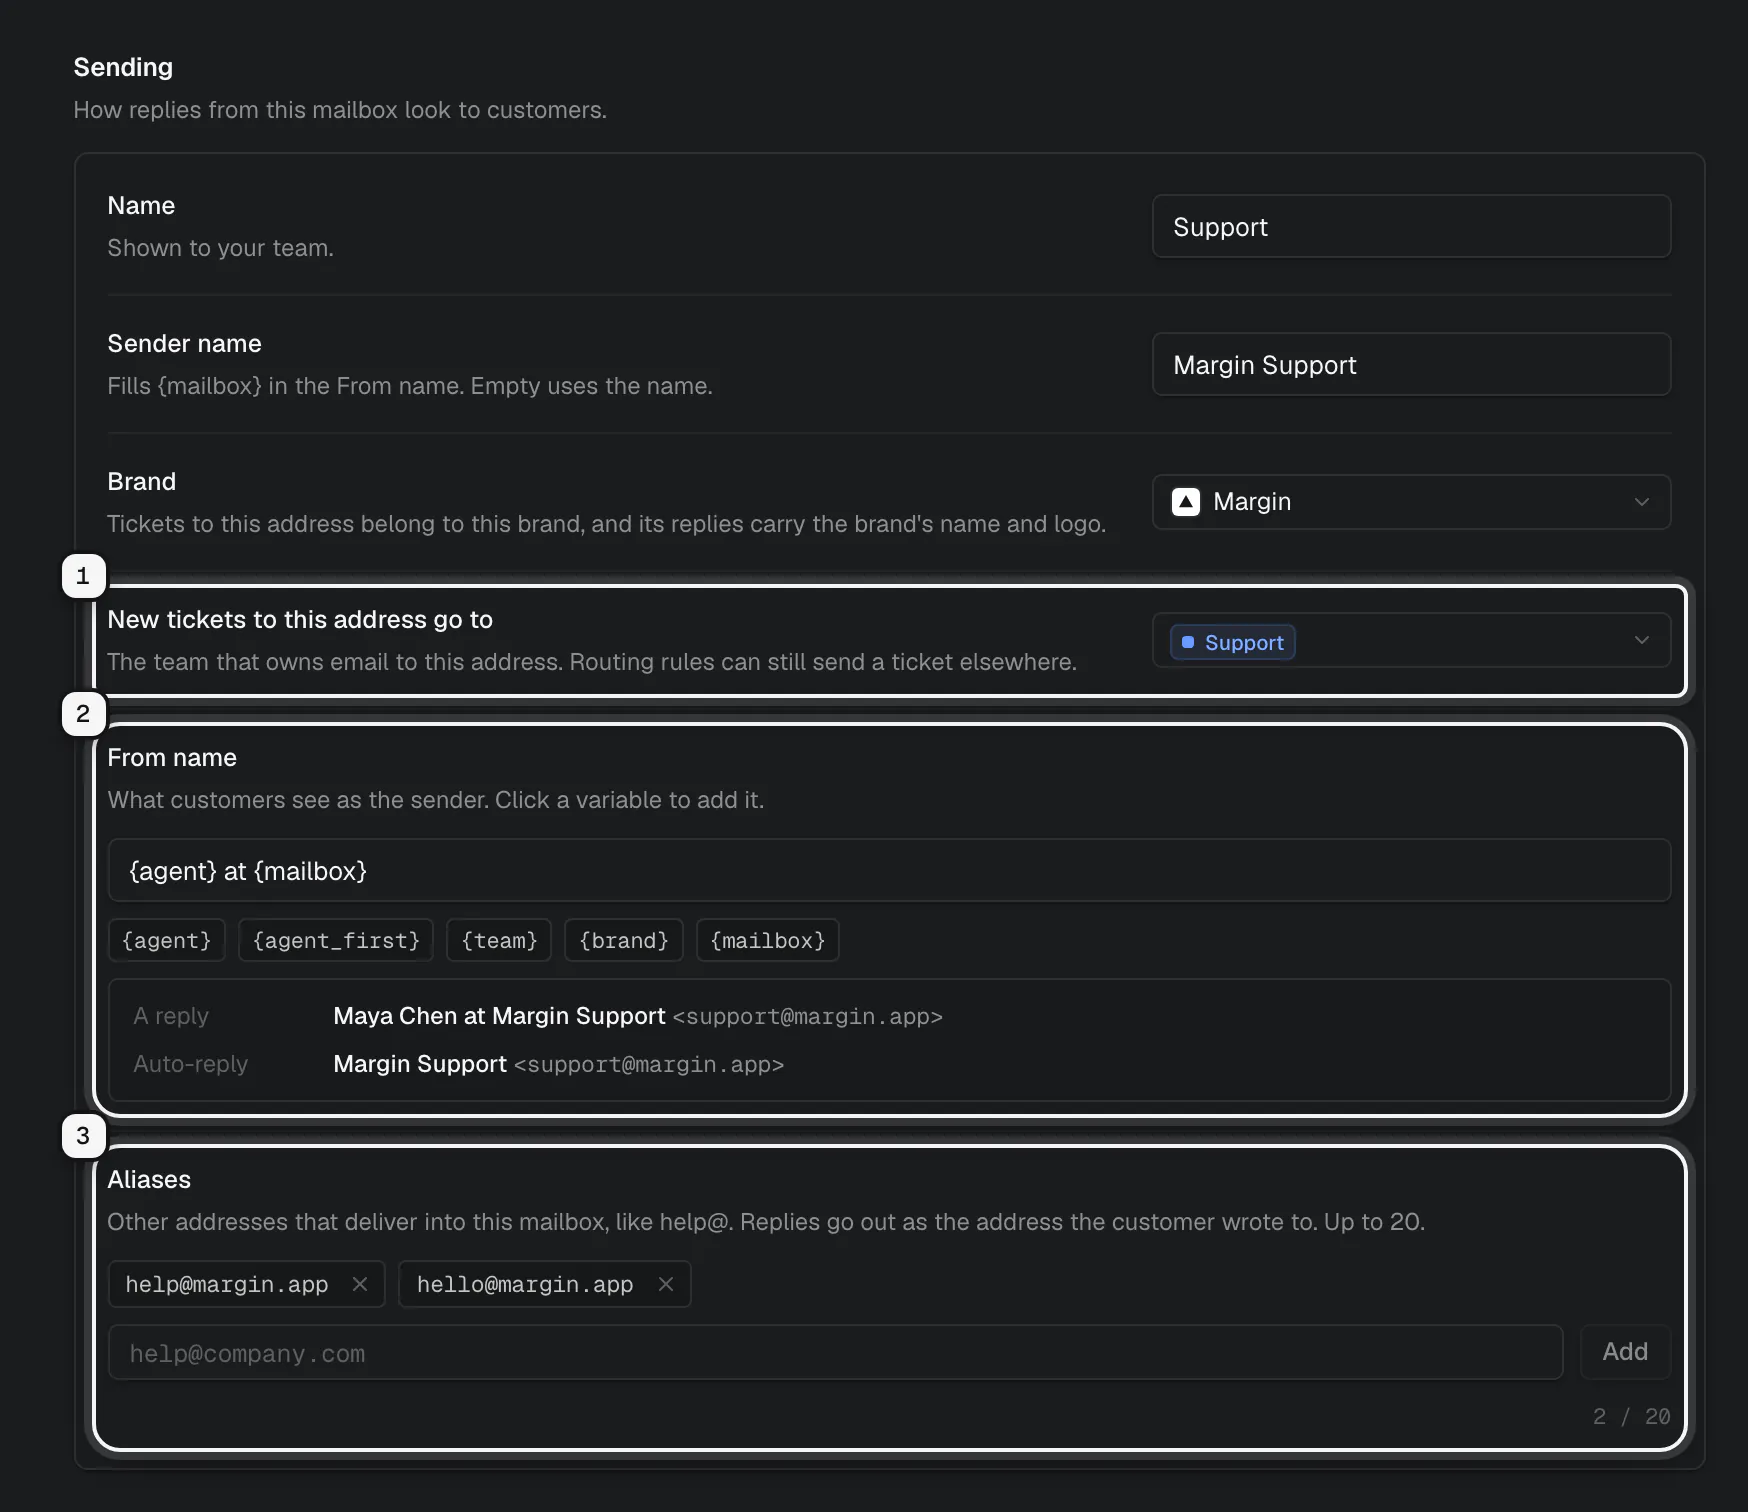Remove the help@margin.app alias
The image size is (1748, 1512).
pyautogui.click(x=360, y=1284)
